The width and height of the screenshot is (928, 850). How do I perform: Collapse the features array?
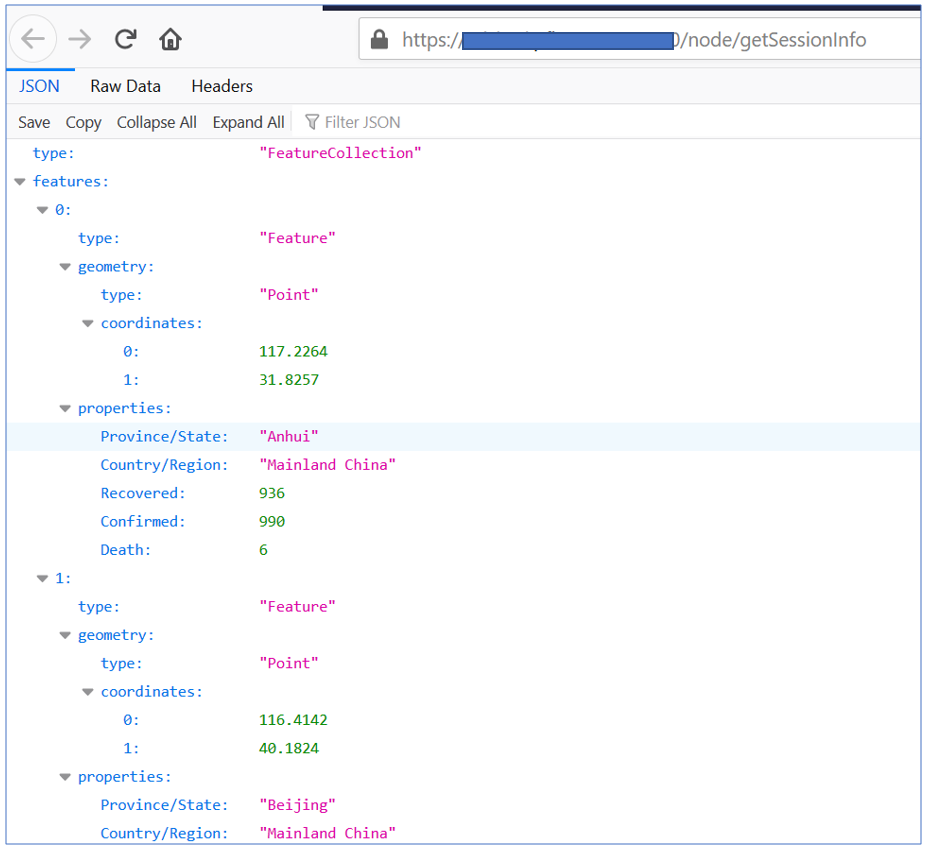20,182
